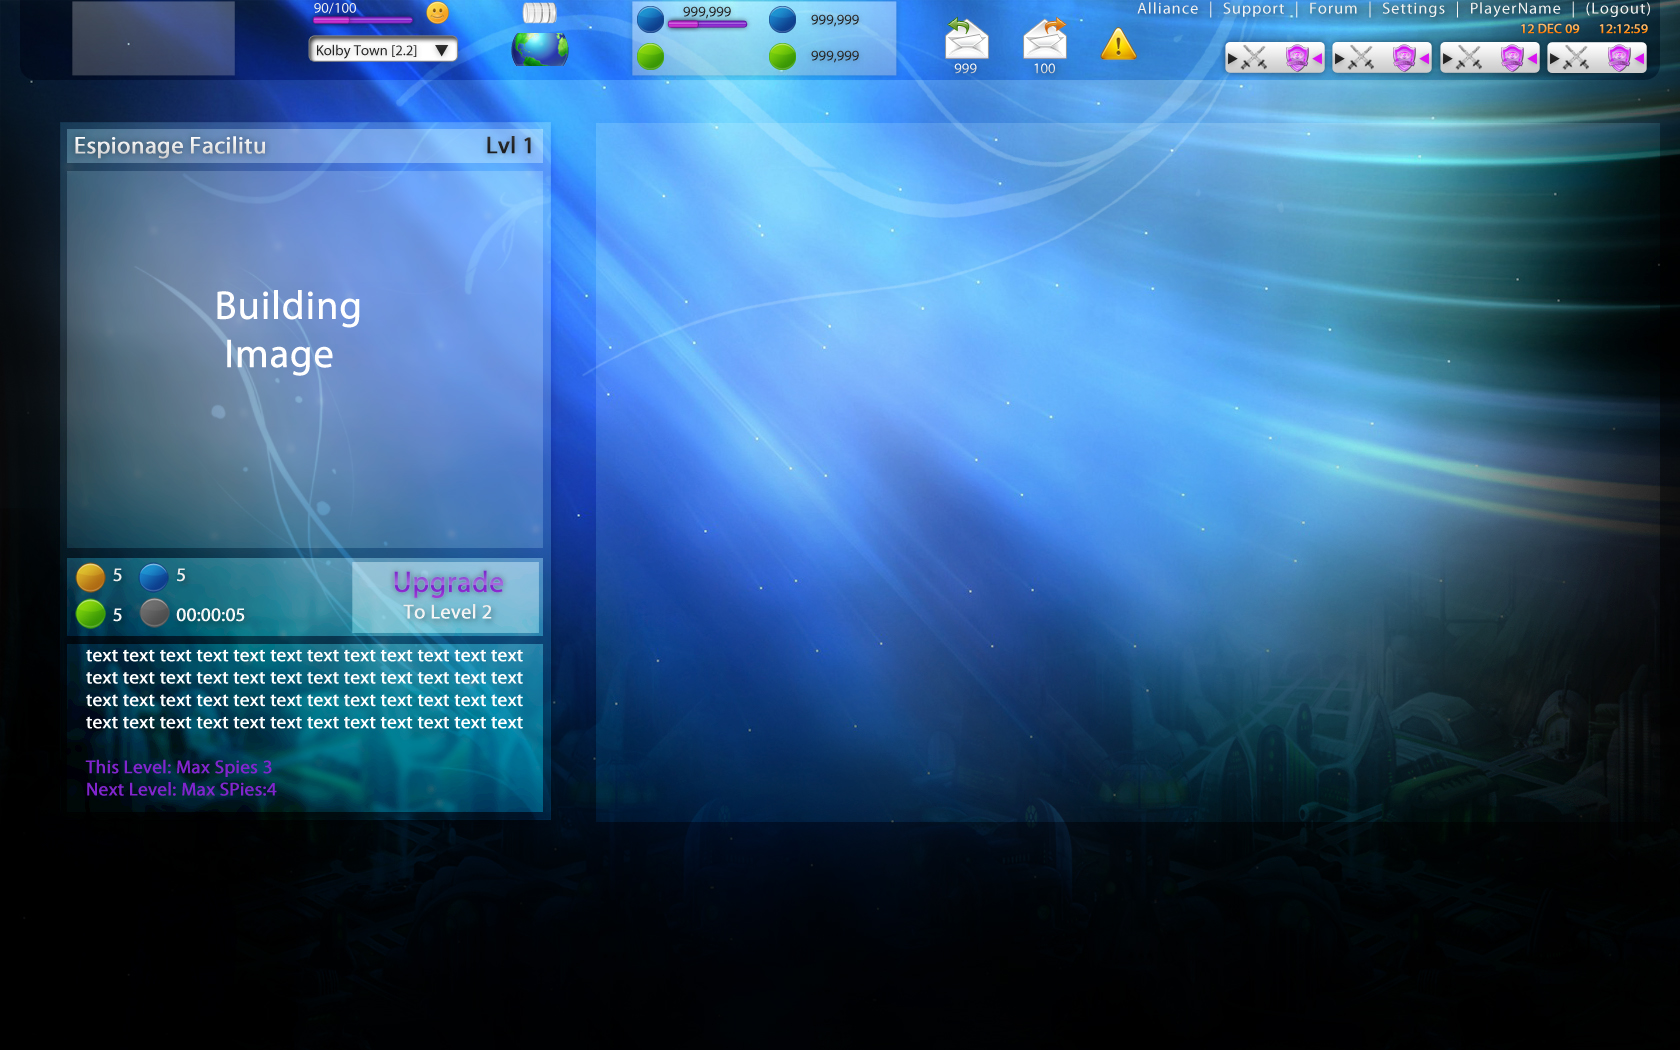Image resolution: width=1680 pixels, height=1050 pixels.
Task: Click orange resource orb in upgrade cost
Action: pos(91,577)
